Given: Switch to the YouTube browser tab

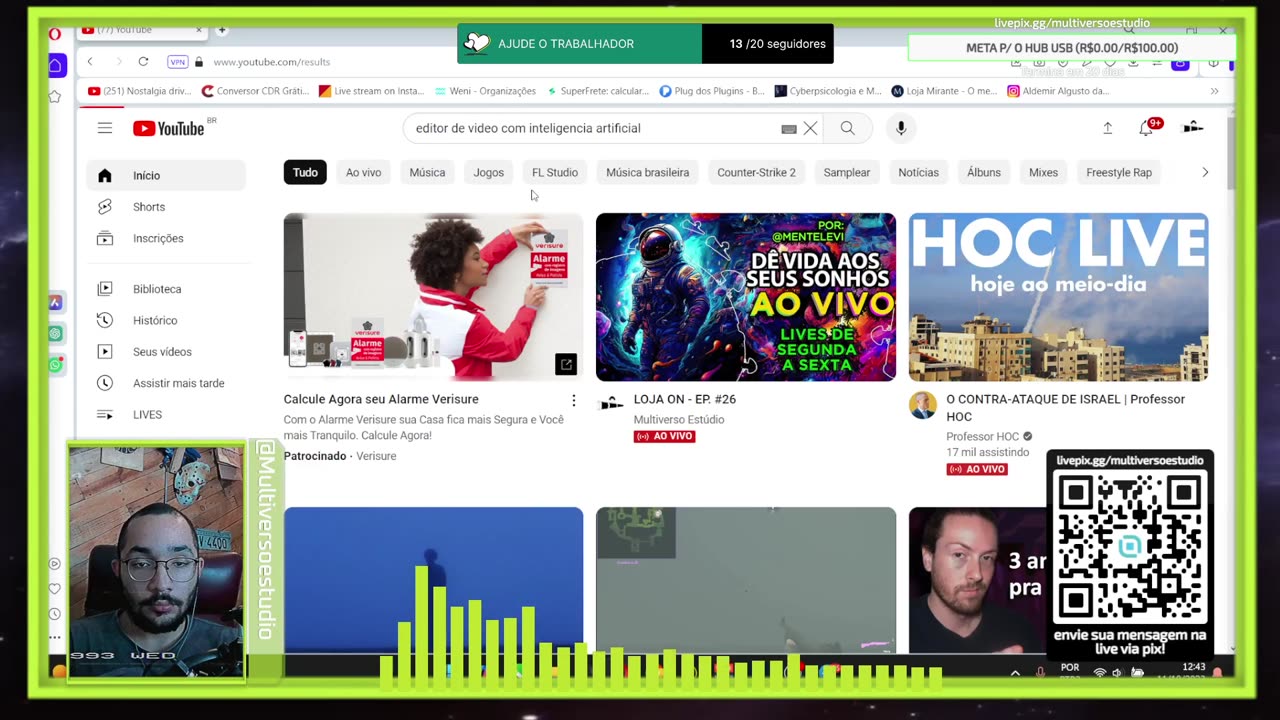Looking at the screenshot, I should point(143,30).
